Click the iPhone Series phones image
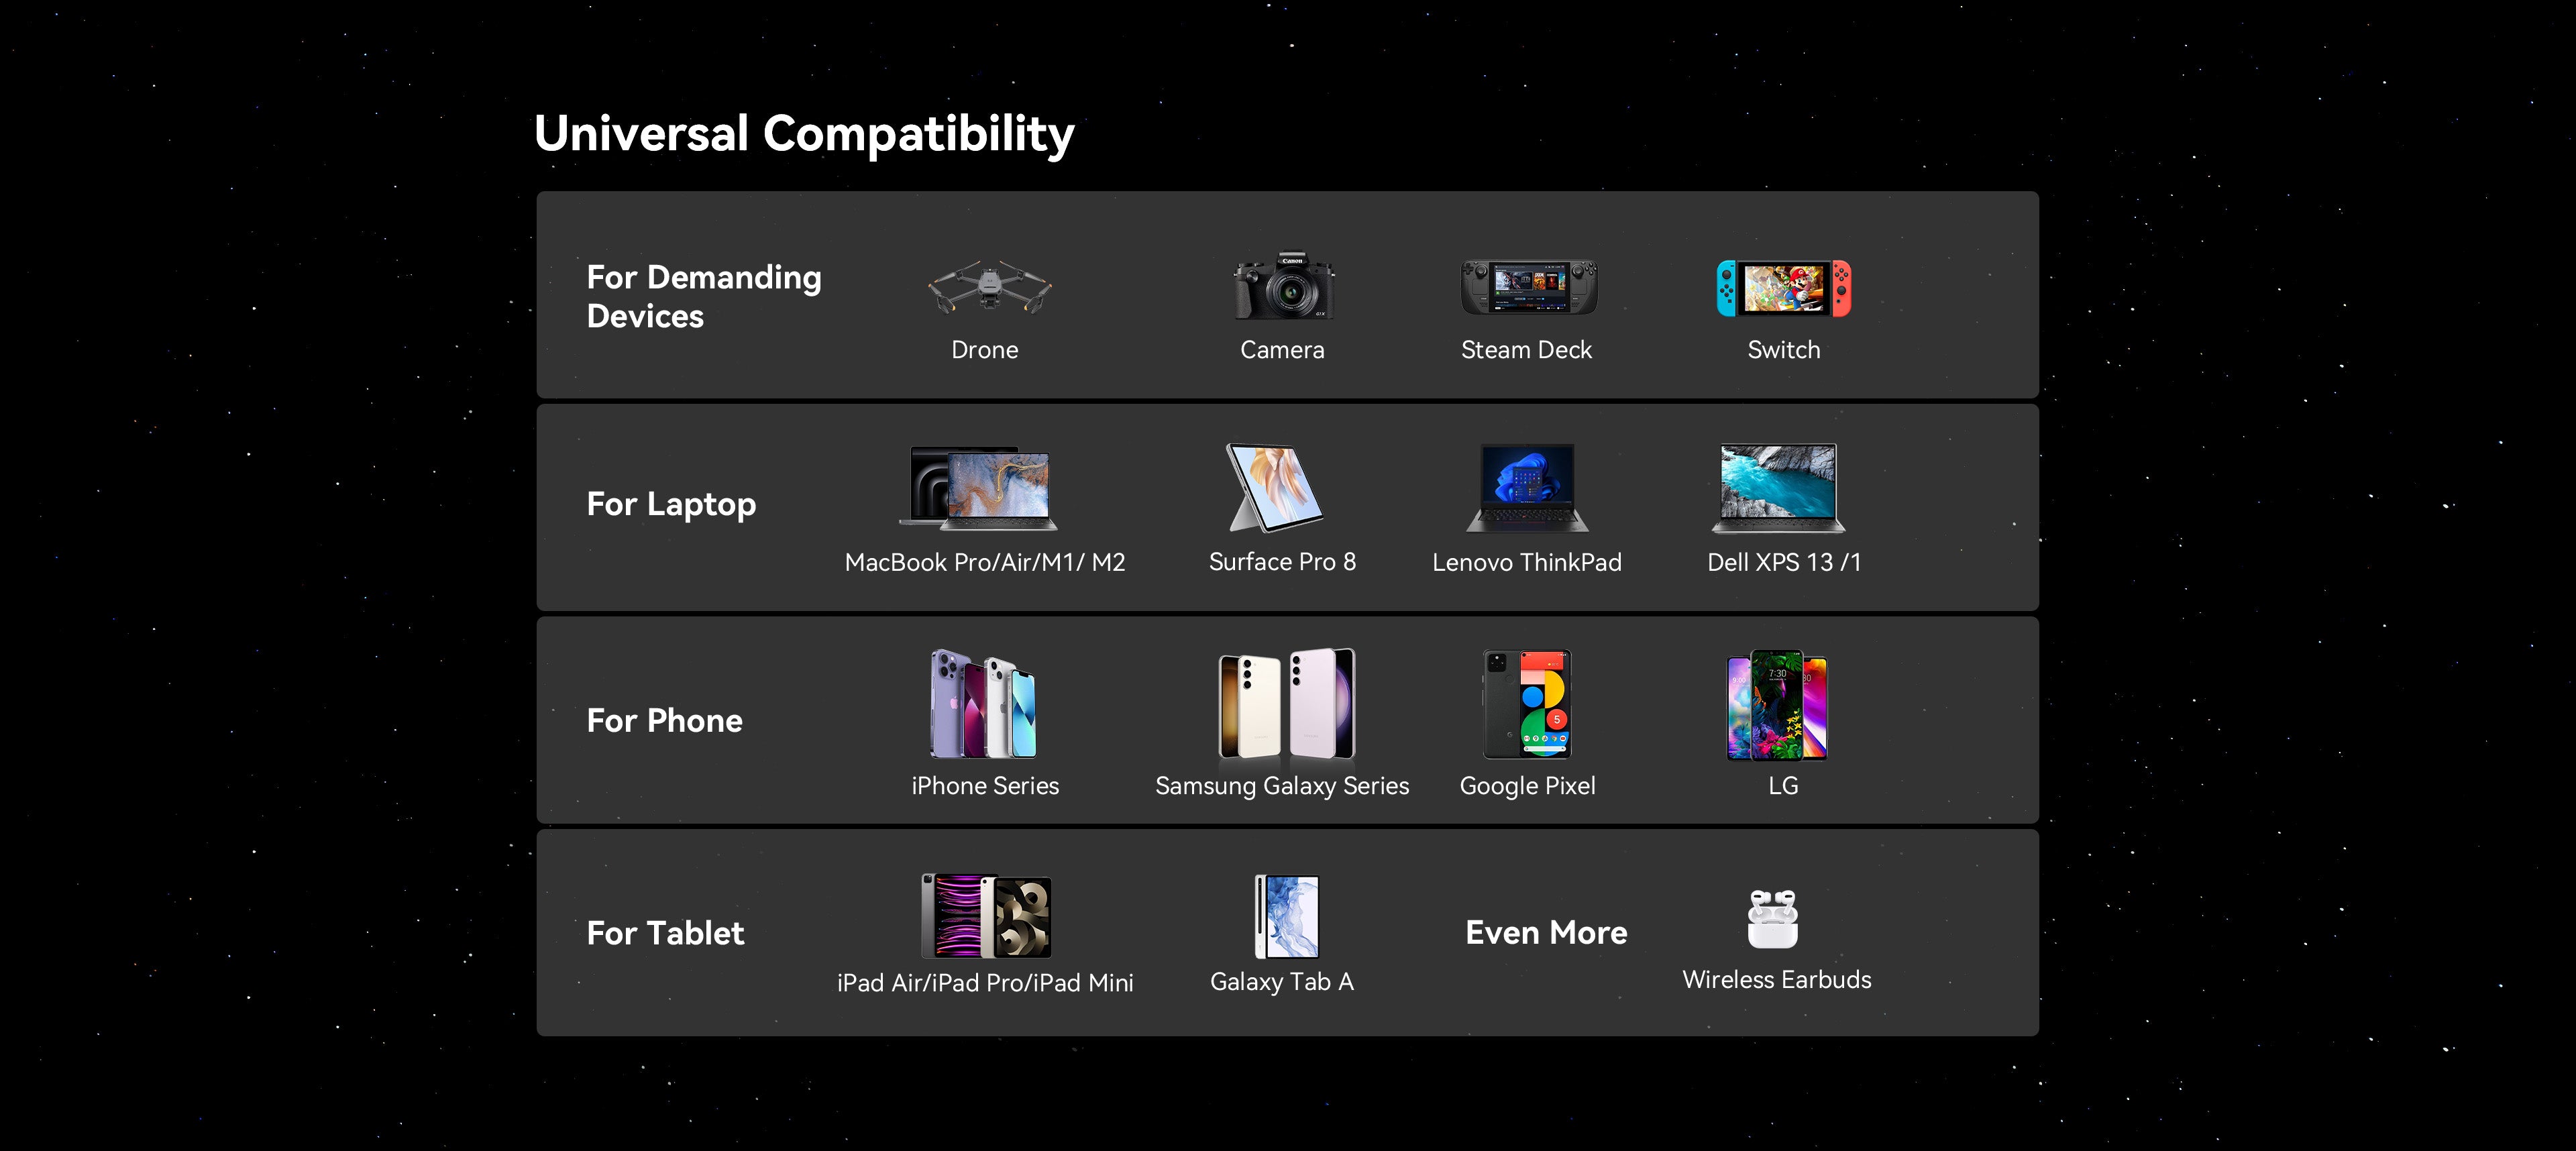This screenshot has height=1151, width=2576. (984, 704)
